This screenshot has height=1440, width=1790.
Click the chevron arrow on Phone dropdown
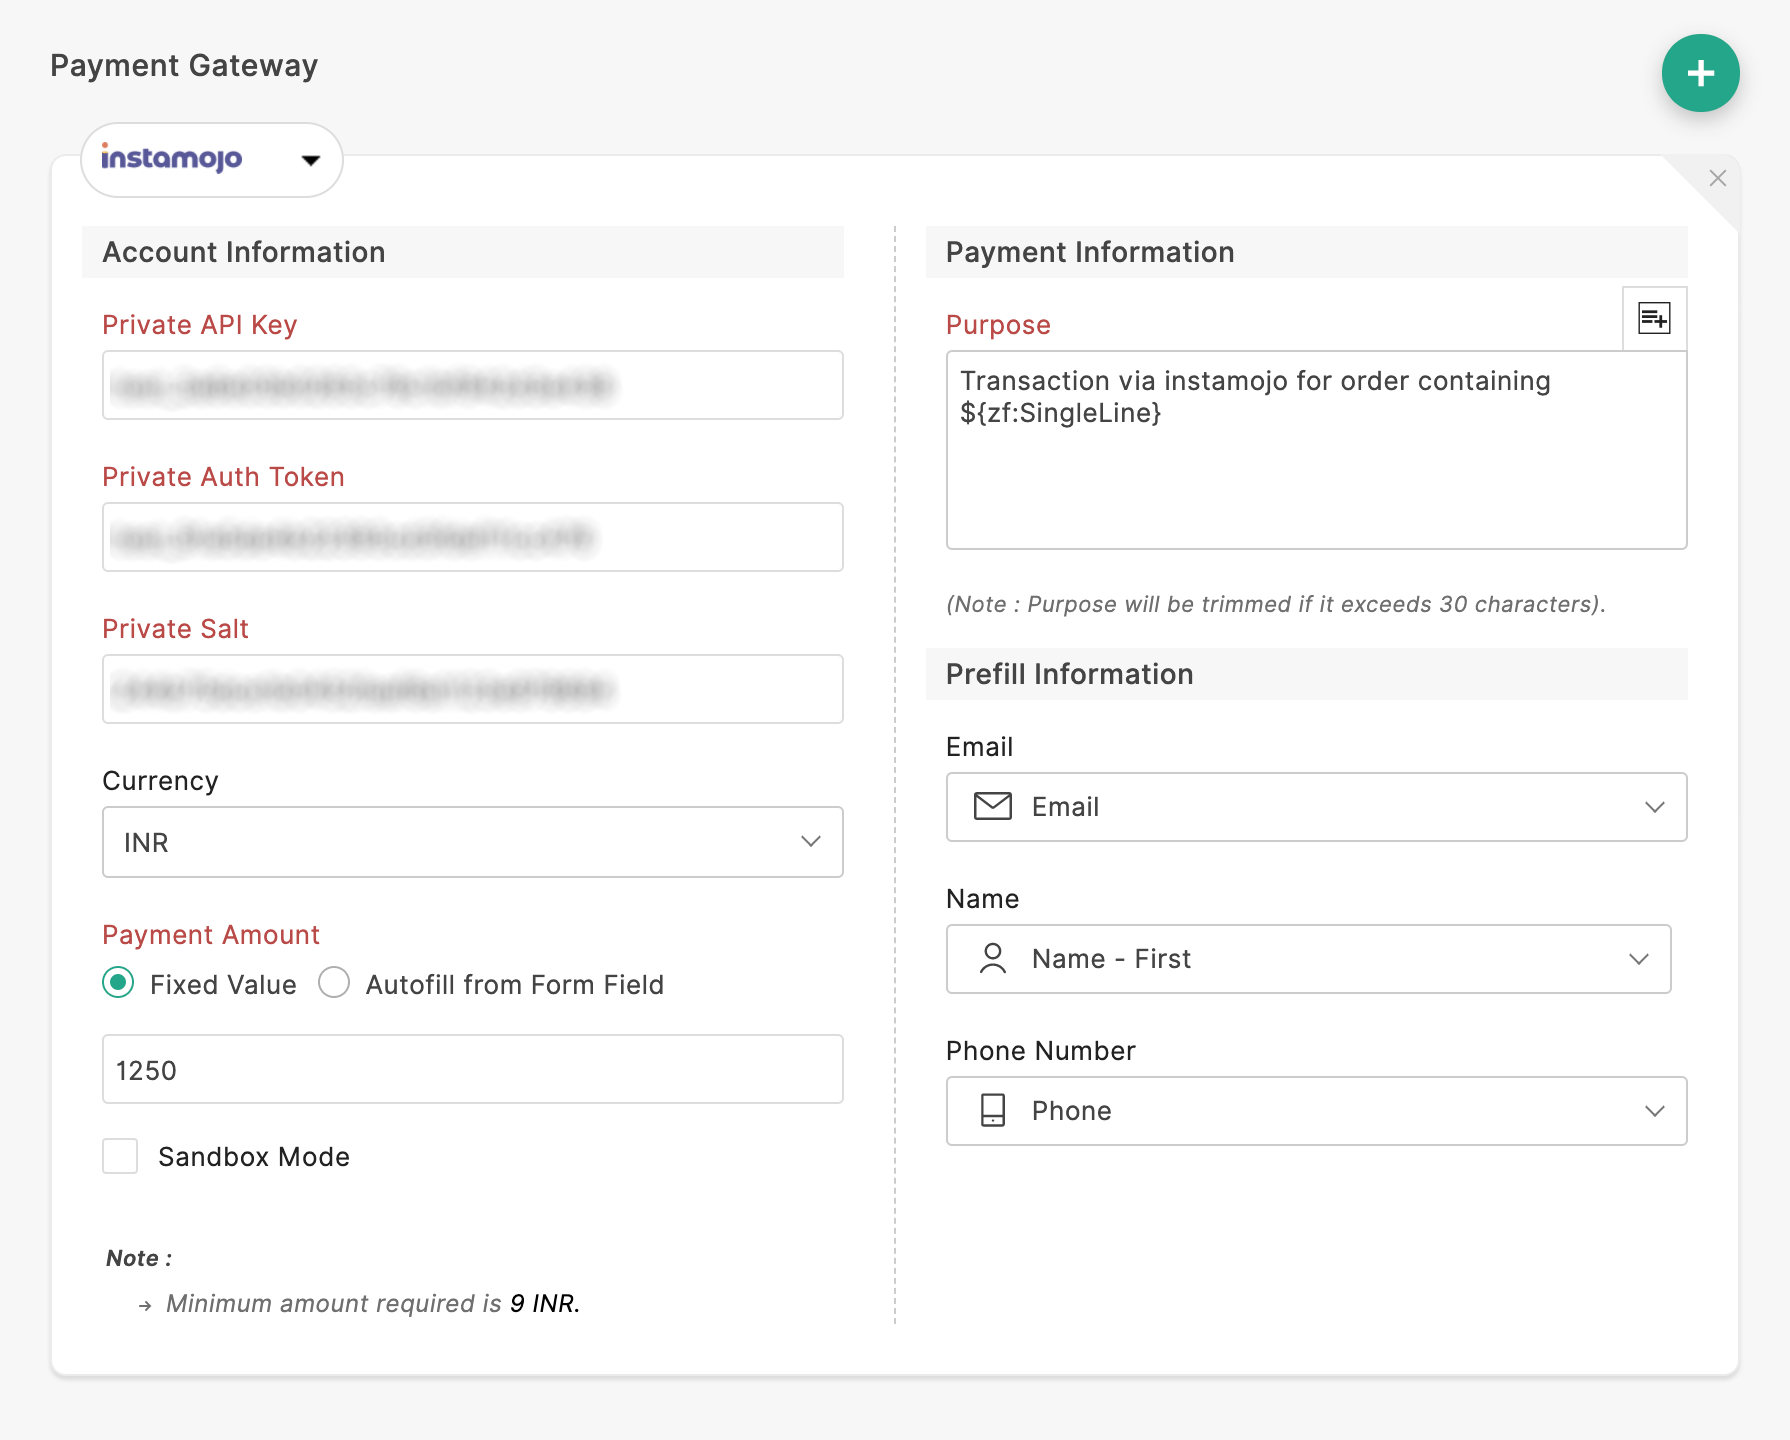[x=1655, y=1111]
